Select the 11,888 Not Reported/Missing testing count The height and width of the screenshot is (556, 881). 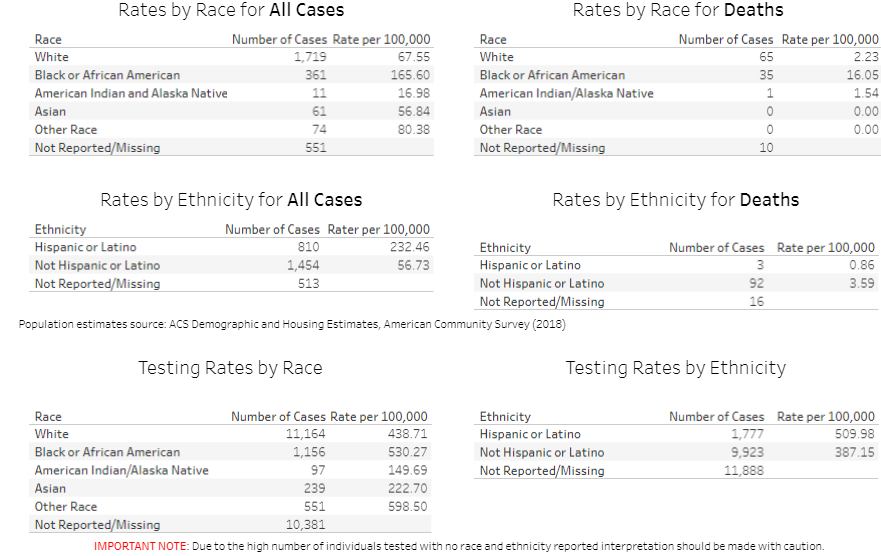pyautogui.click(x=744, y=471)
